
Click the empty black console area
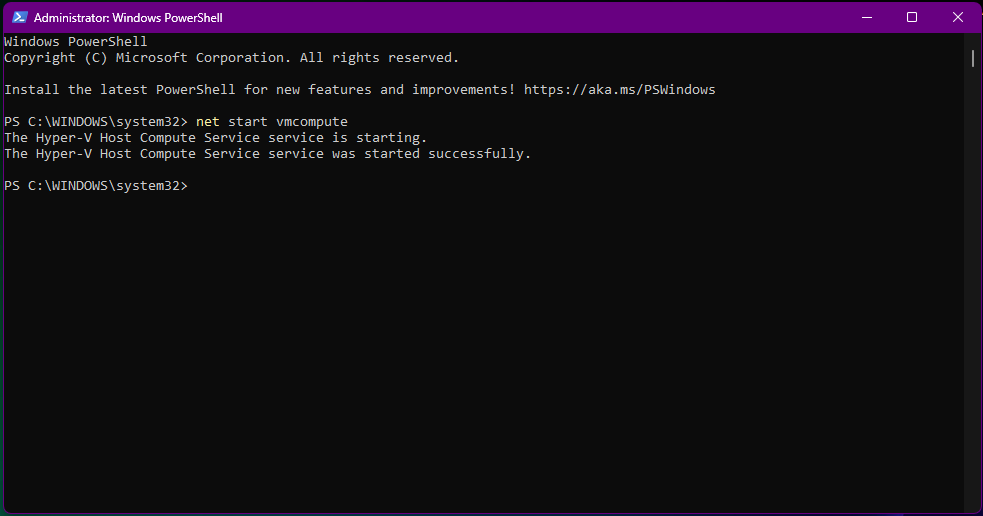point(483,351)
